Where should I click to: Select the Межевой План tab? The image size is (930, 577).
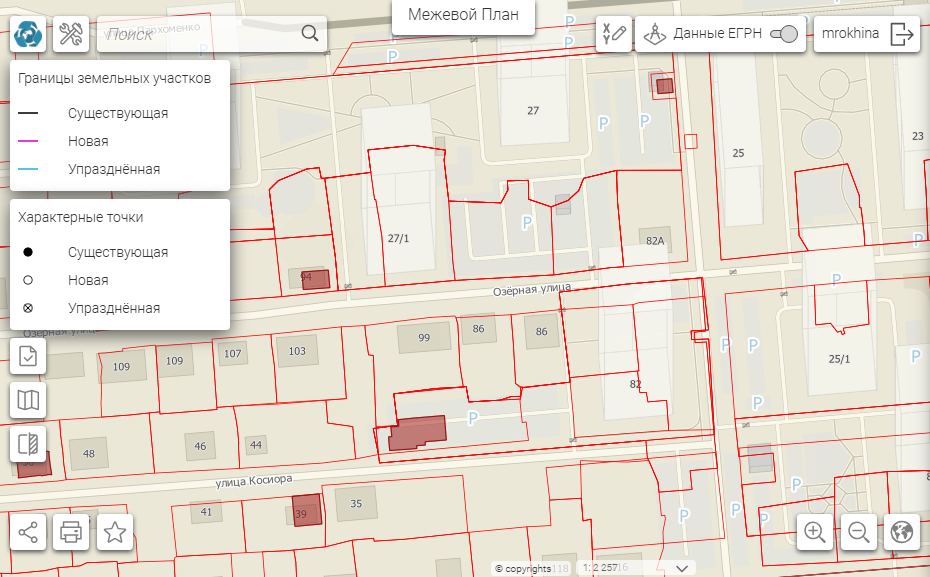pyautogui.click(x=463, y=17)
